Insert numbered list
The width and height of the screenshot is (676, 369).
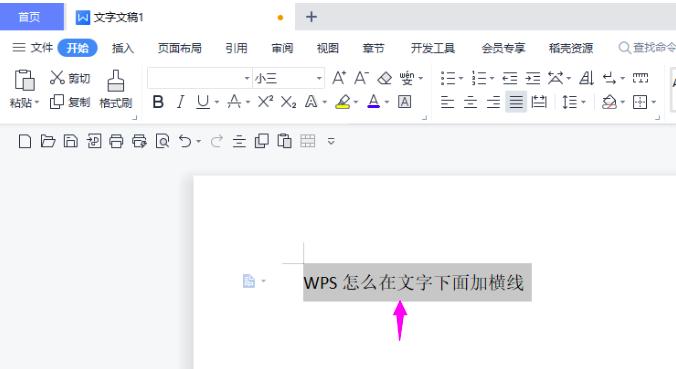coord(479,78)
